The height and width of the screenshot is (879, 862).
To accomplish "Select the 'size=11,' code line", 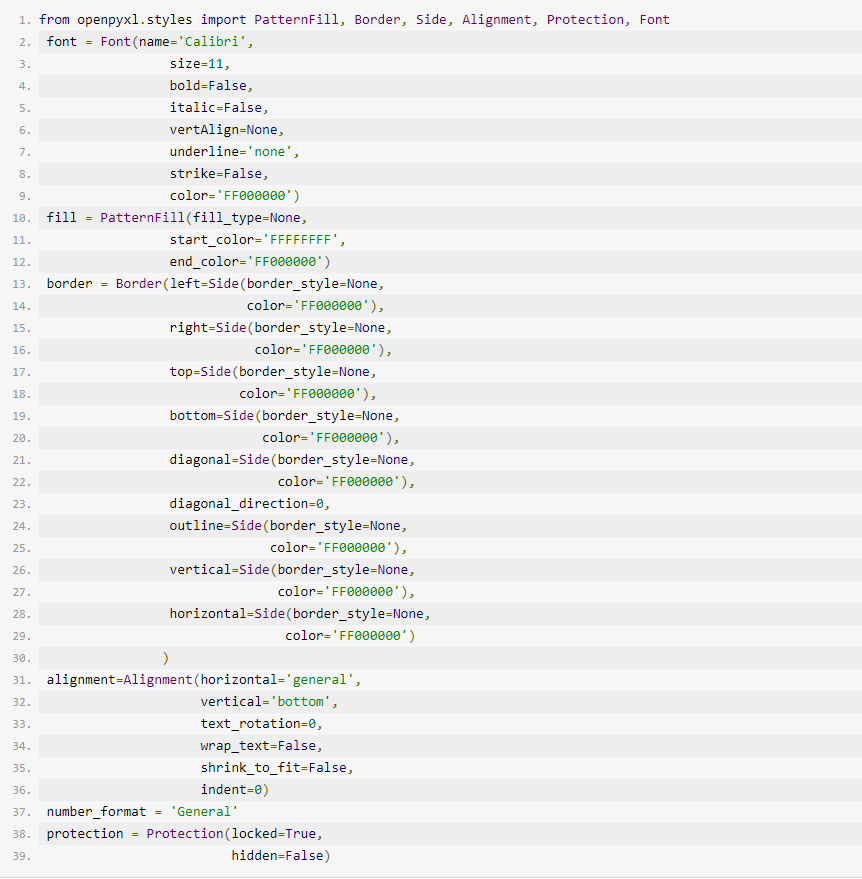I will pyautogui.click(x=200, y=64).
